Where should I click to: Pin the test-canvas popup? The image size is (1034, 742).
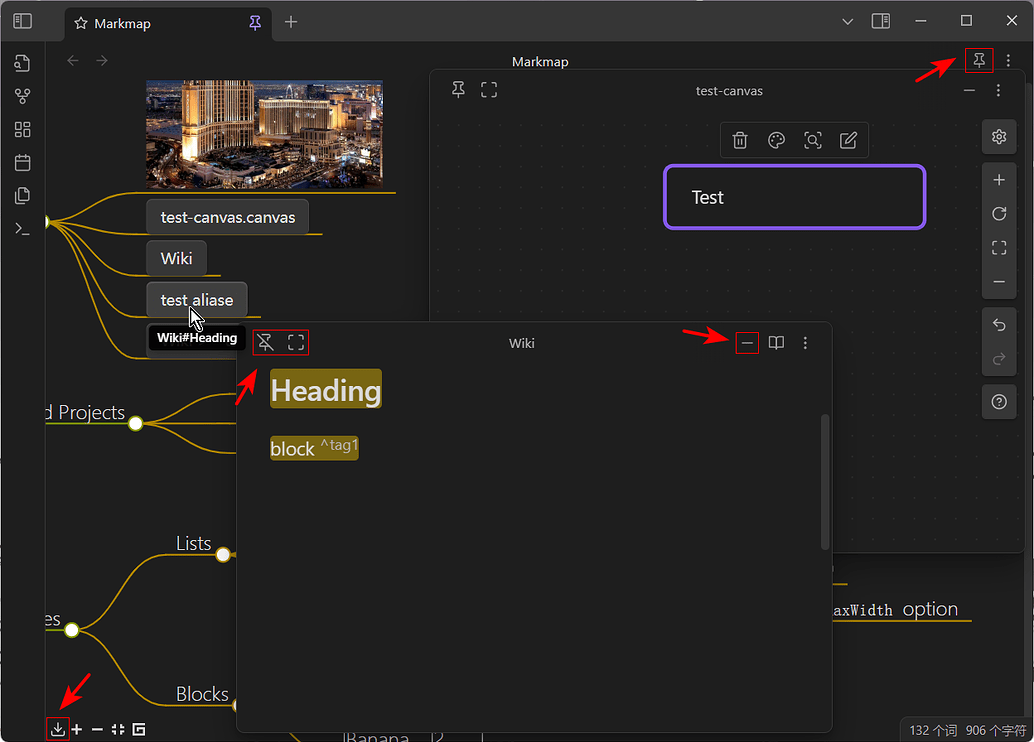click(458, 89)
